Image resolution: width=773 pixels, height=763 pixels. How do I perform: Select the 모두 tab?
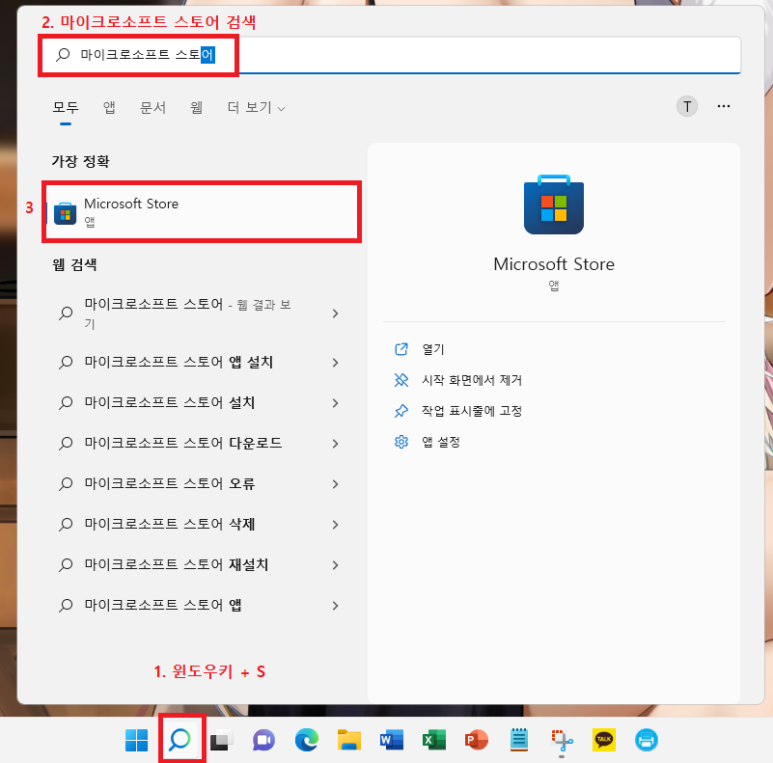pyautogui.click(x=66, y=107)
